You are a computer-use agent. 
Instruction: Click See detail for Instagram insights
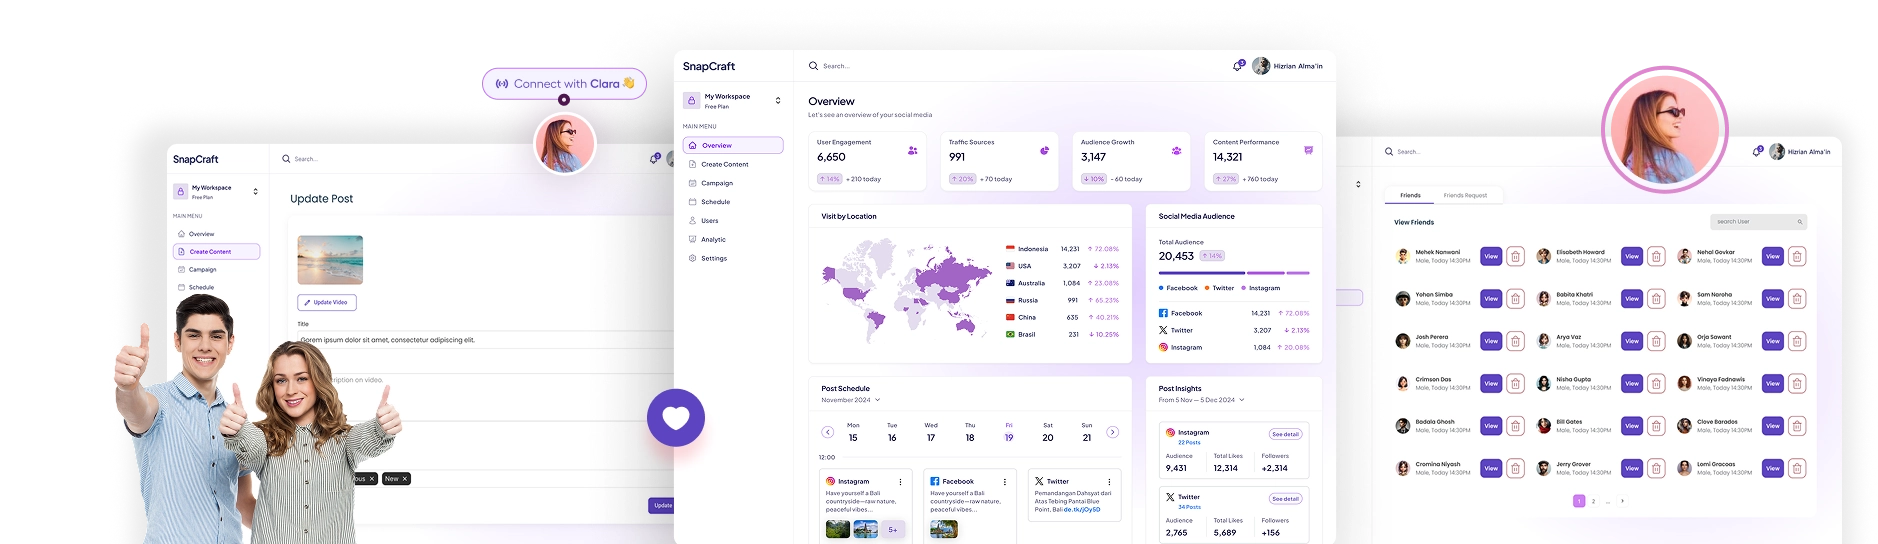[x=1285, y=434]
